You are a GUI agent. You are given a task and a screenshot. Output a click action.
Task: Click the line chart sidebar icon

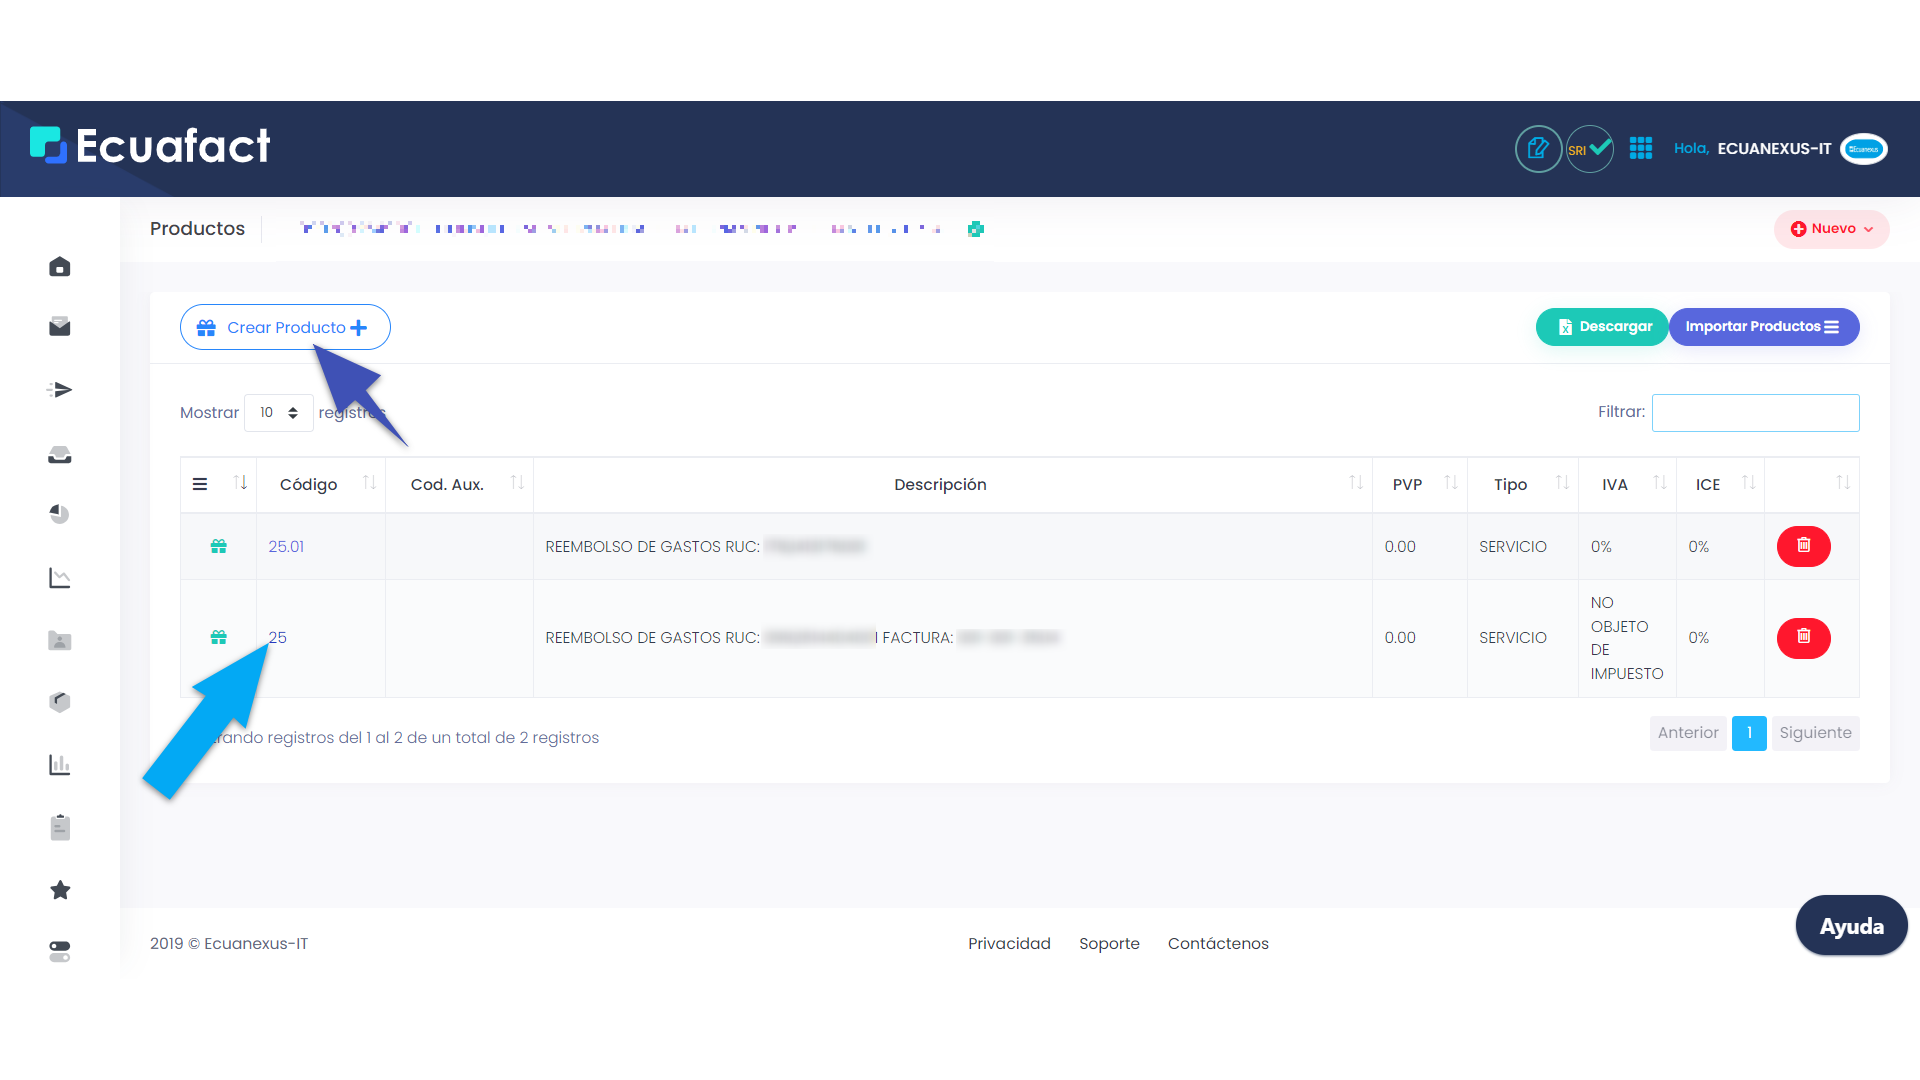(60, 578)
